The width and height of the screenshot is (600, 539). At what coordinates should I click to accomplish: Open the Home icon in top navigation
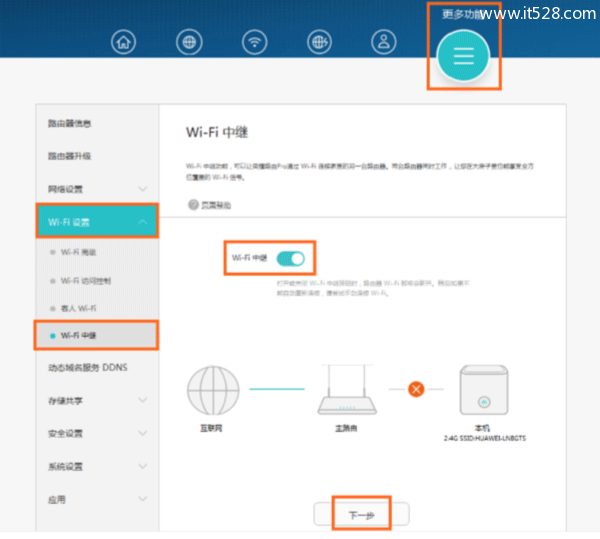pos(123,42)
